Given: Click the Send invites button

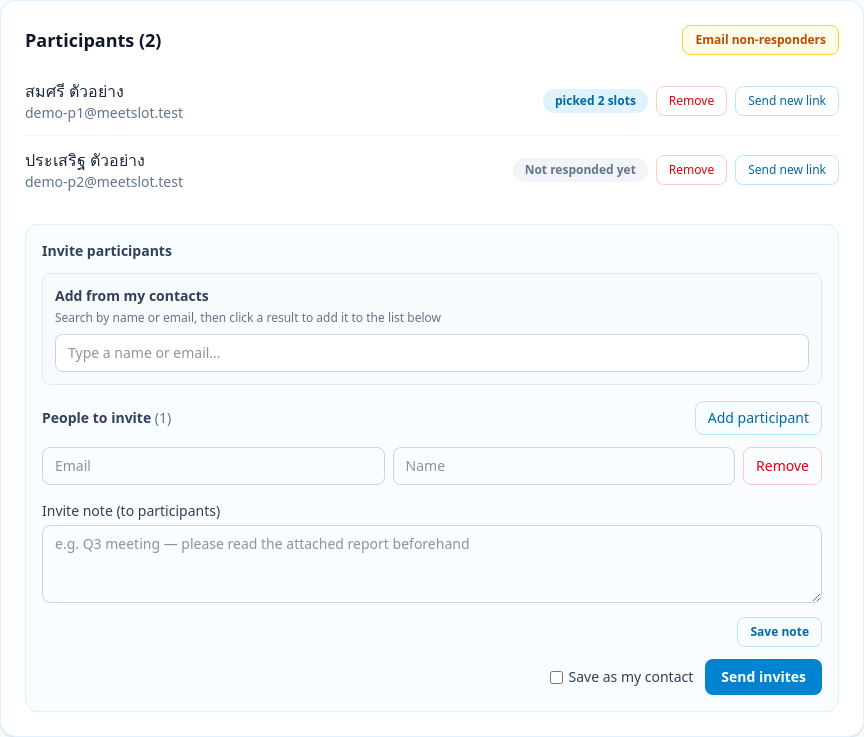Looking at the screenshot, I should (x=763, y=677).
